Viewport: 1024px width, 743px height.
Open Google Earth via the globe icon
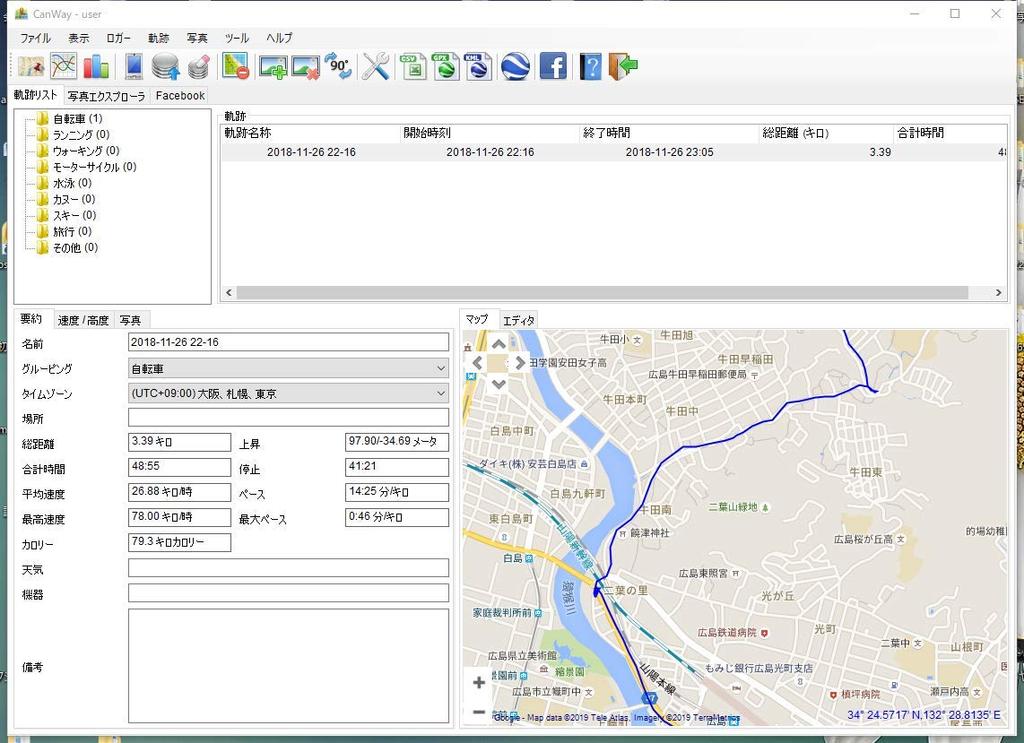tap(515, 67)
